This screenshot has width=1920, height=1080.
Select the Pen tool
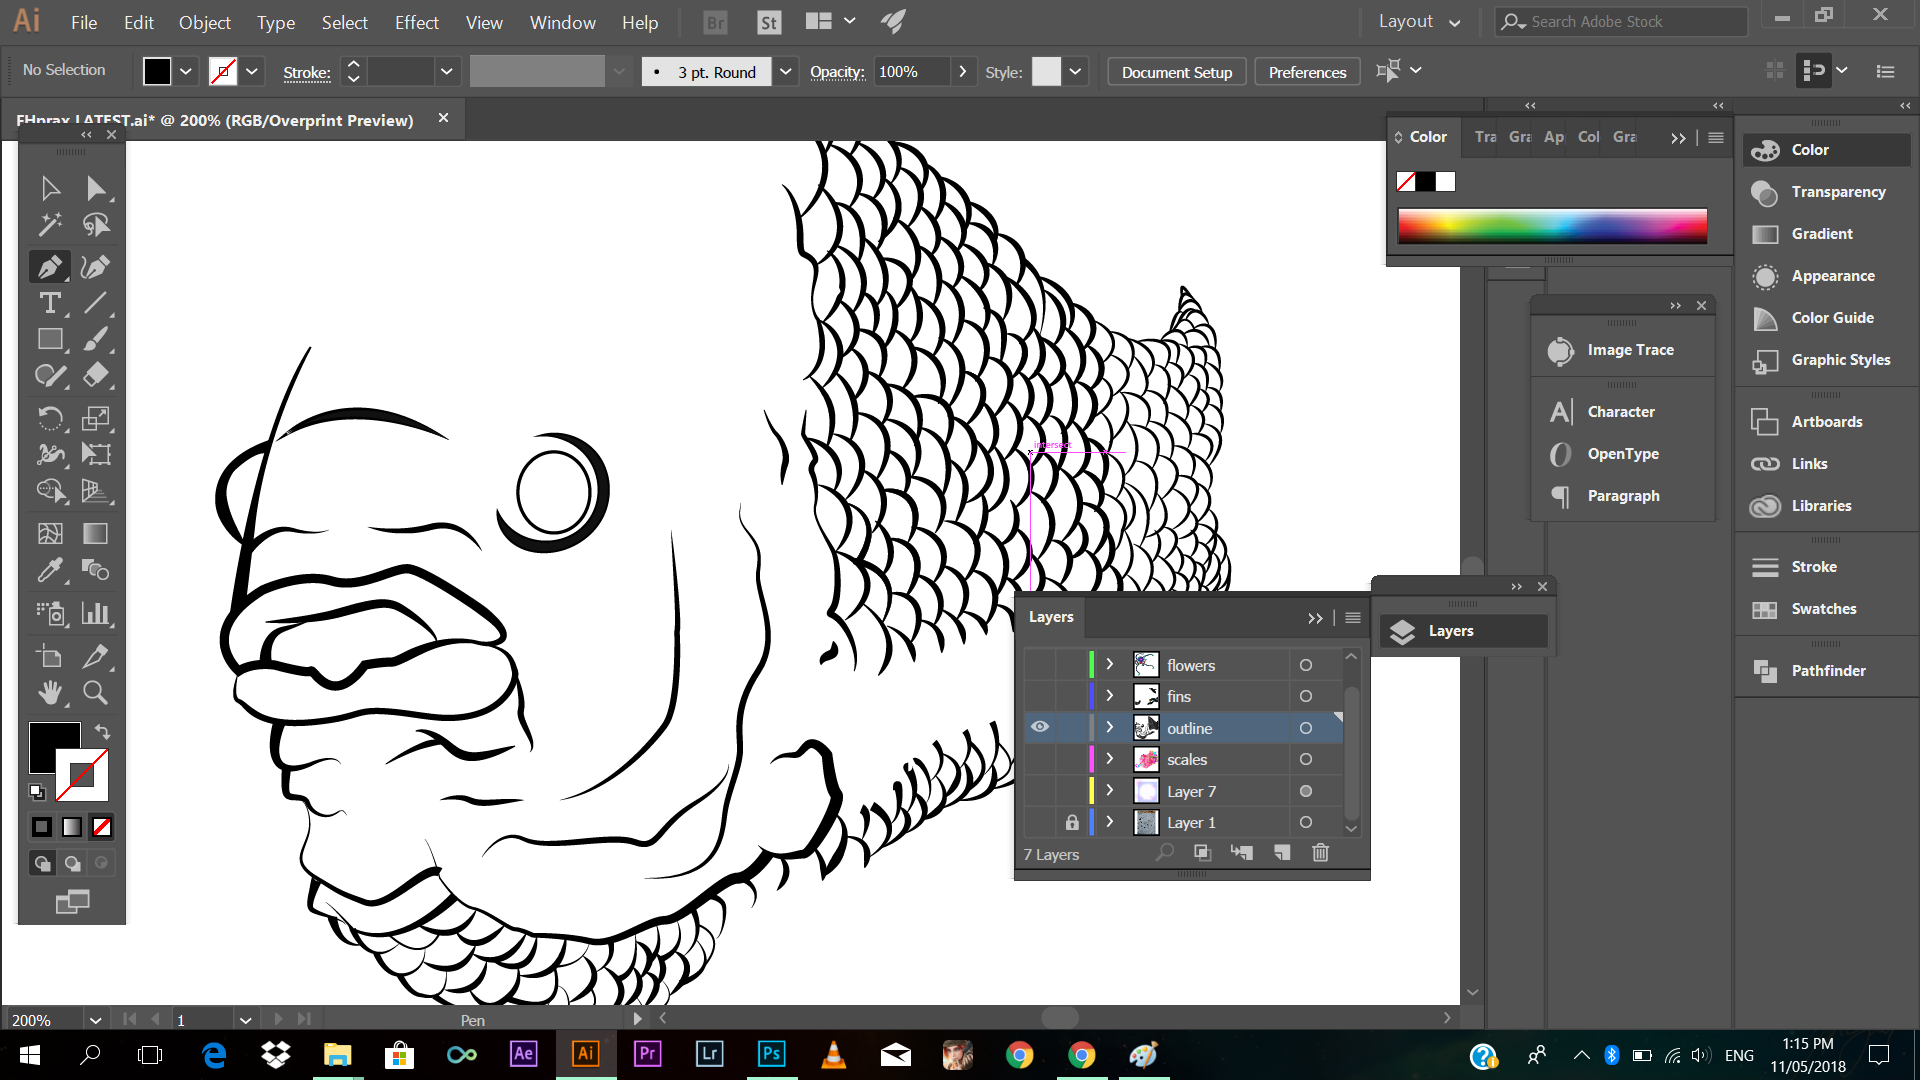50,266
